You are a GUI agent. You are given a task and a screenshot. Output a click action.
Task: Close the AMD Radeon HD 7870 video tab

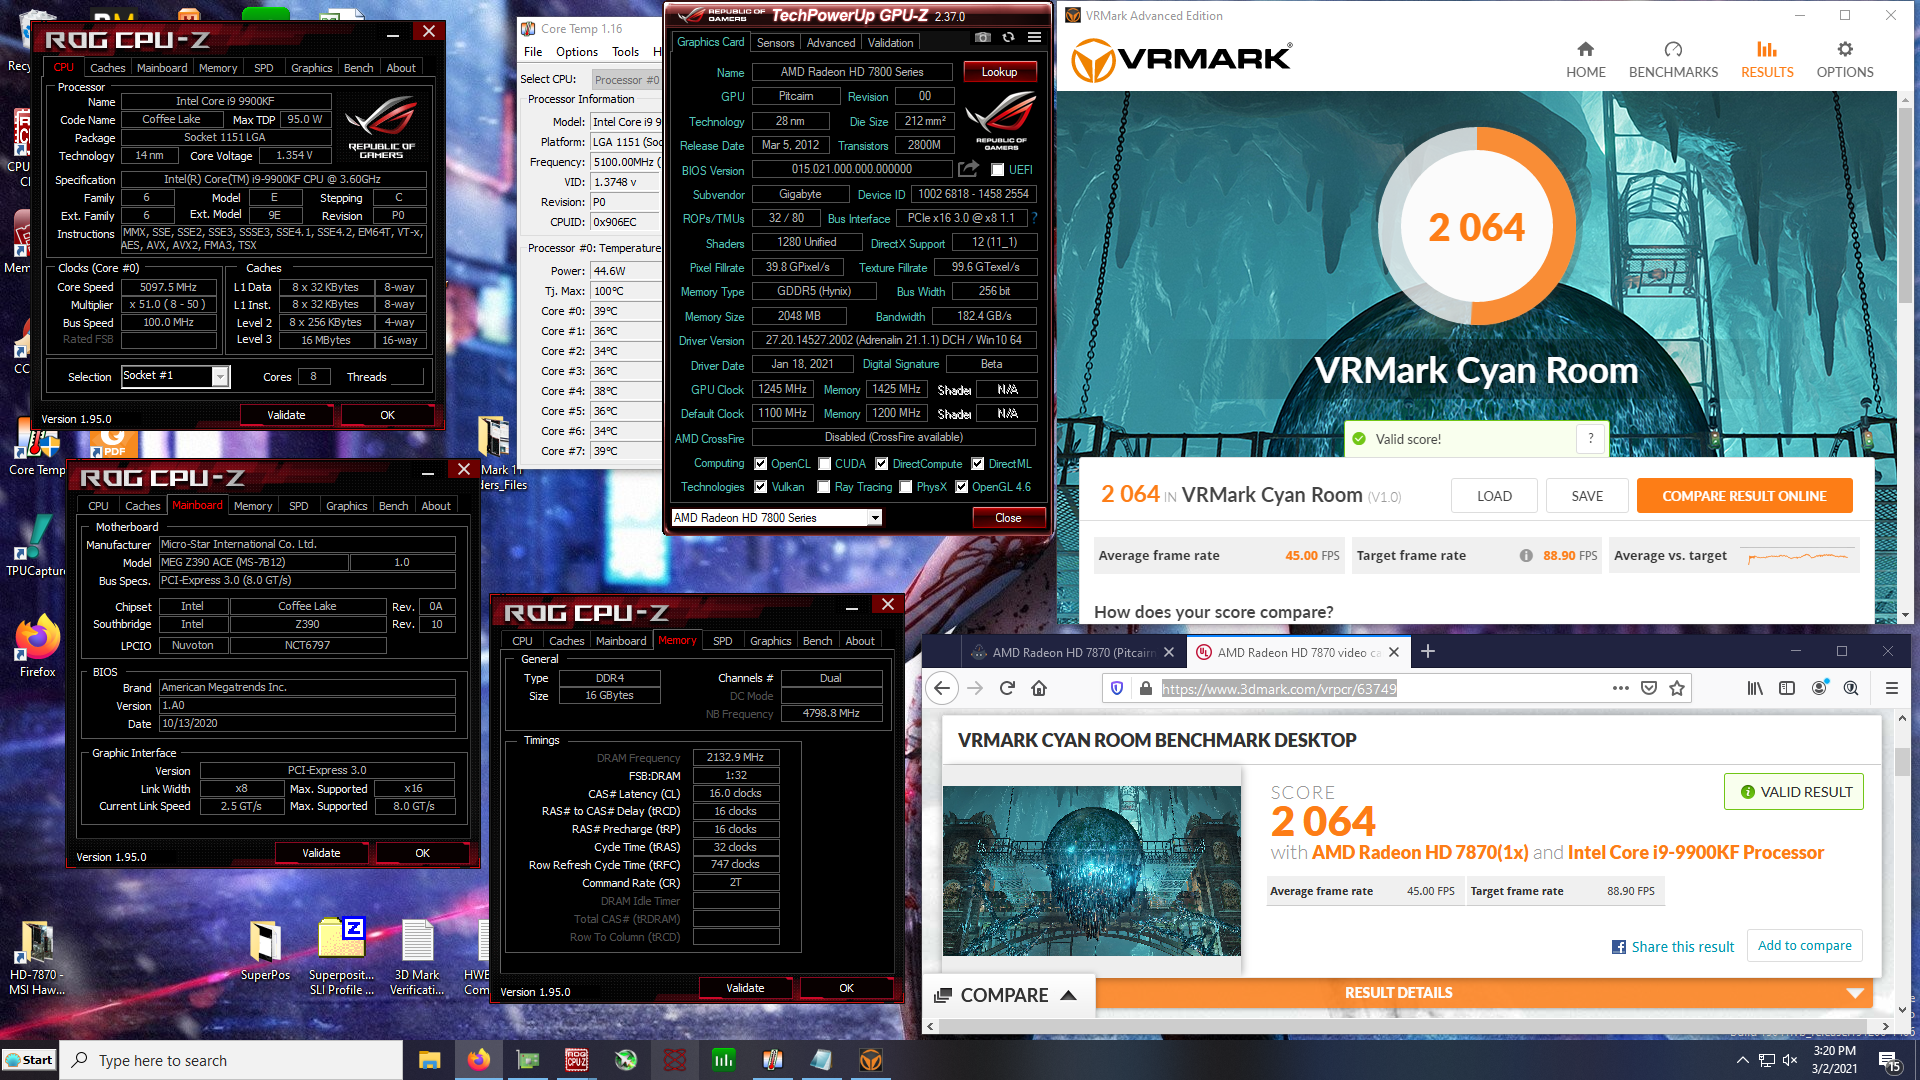(x=1394, y=652)
